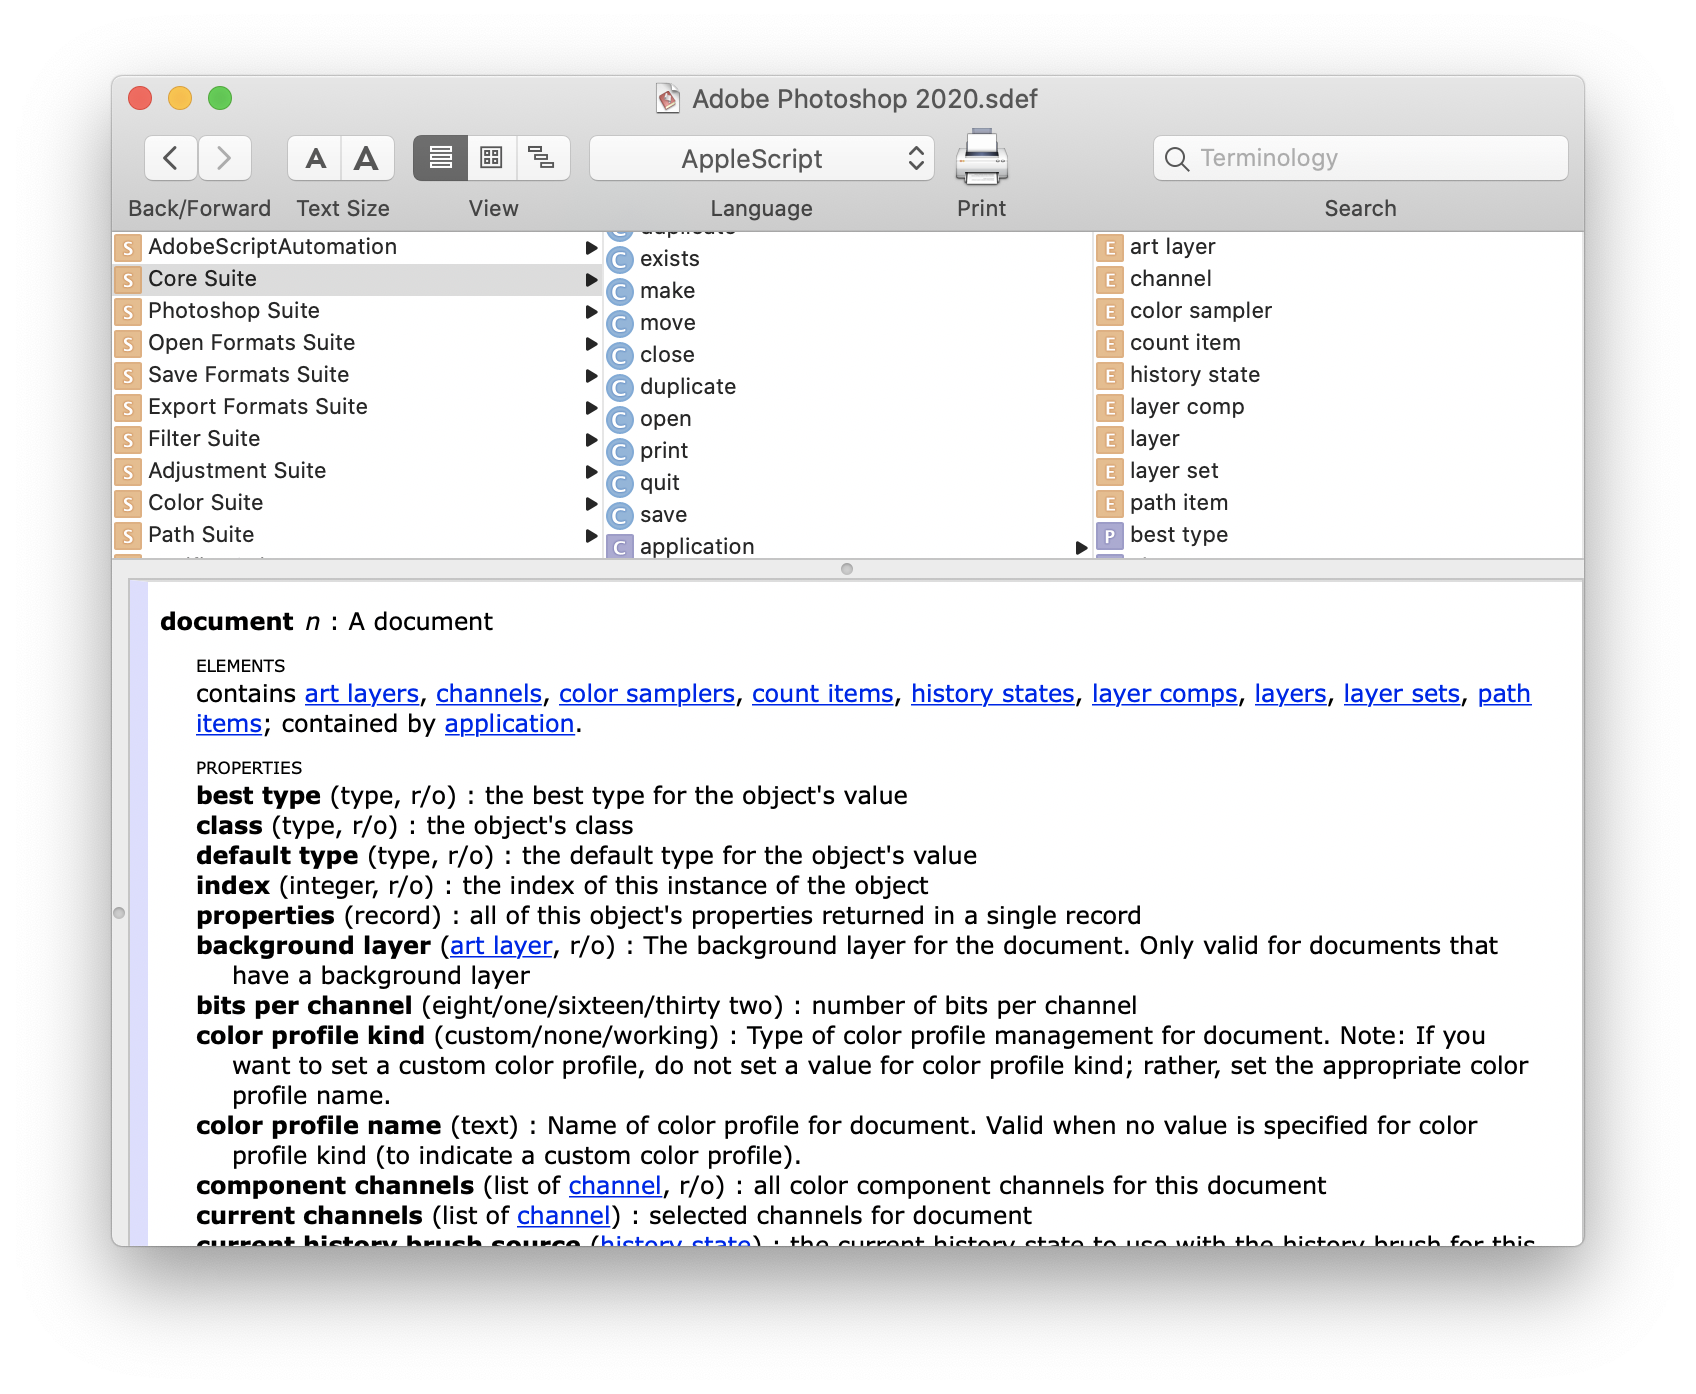
Task: Click command icon next to save
Action: click(621, 516)
